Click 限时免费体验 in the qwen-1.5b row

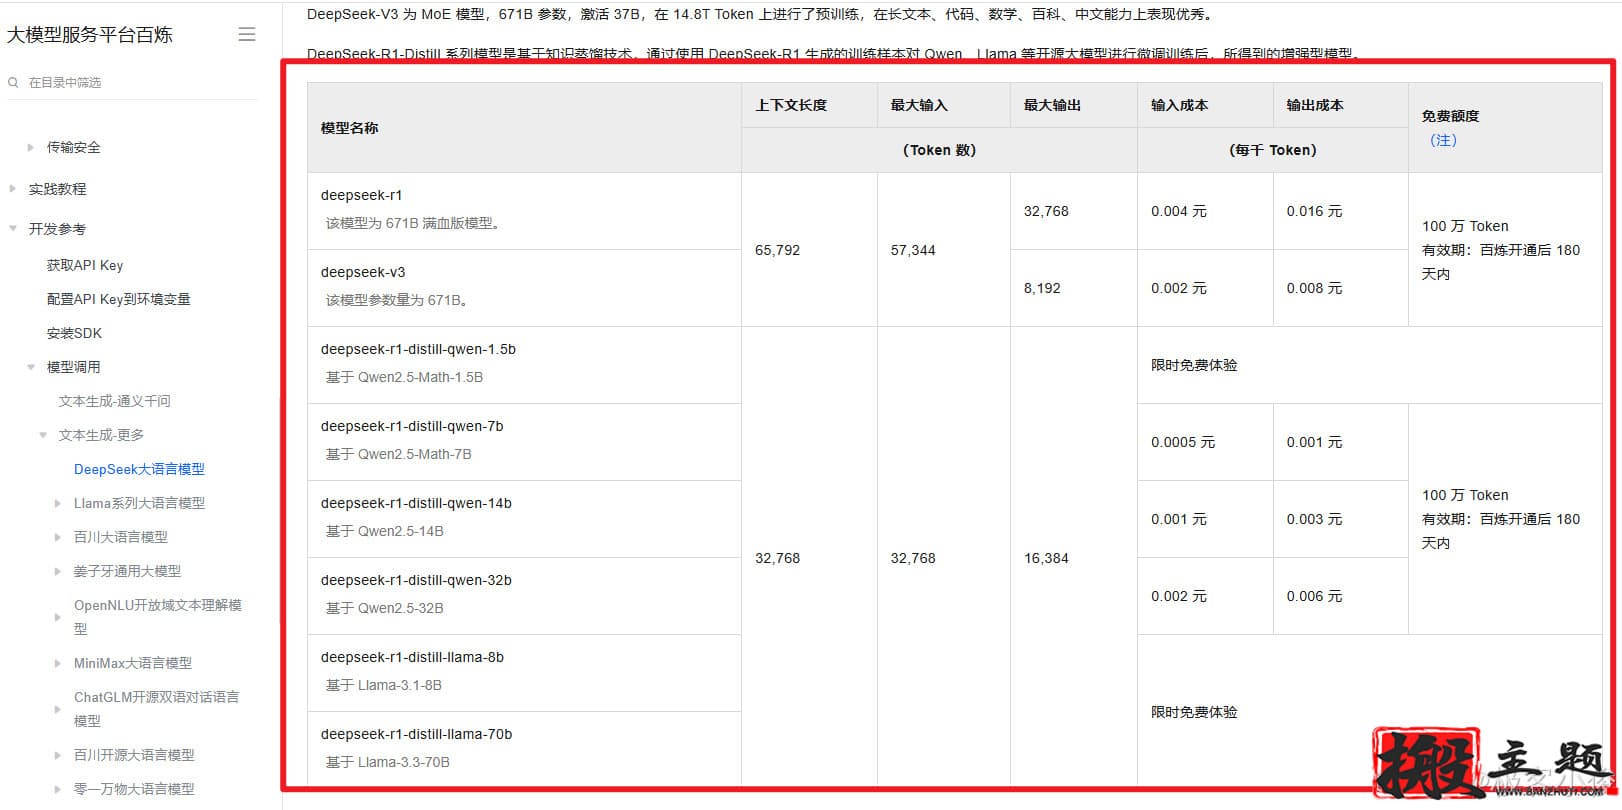[1194, 365]
